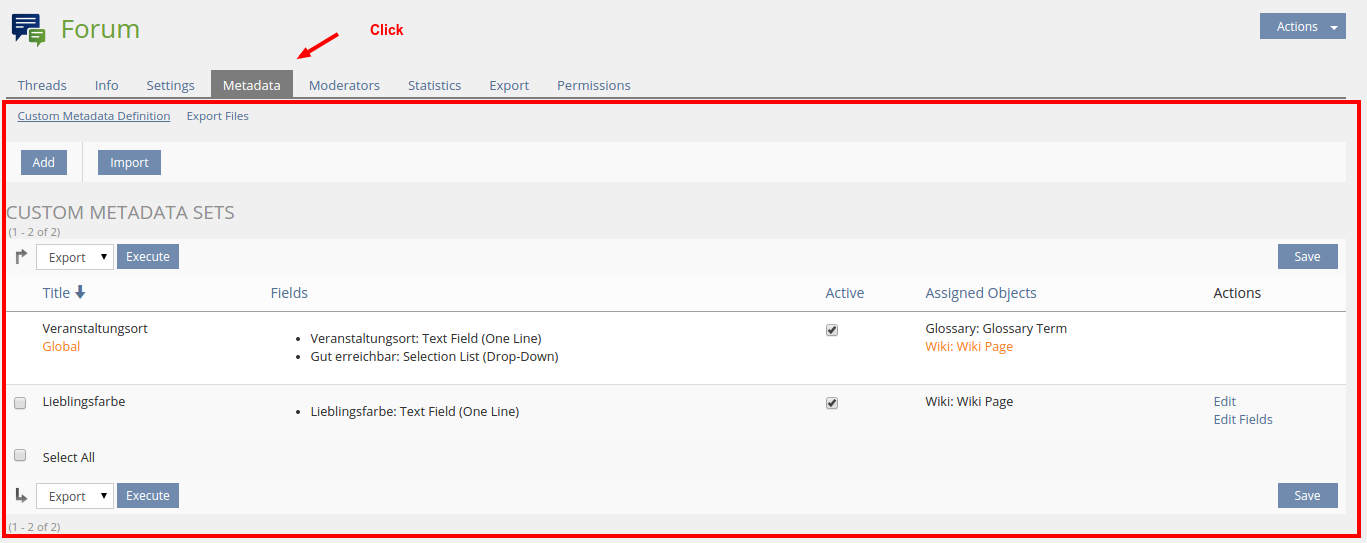Click the top multi-action arrow icon
Screen dimensions: 1367x543
tap(21, 257)
